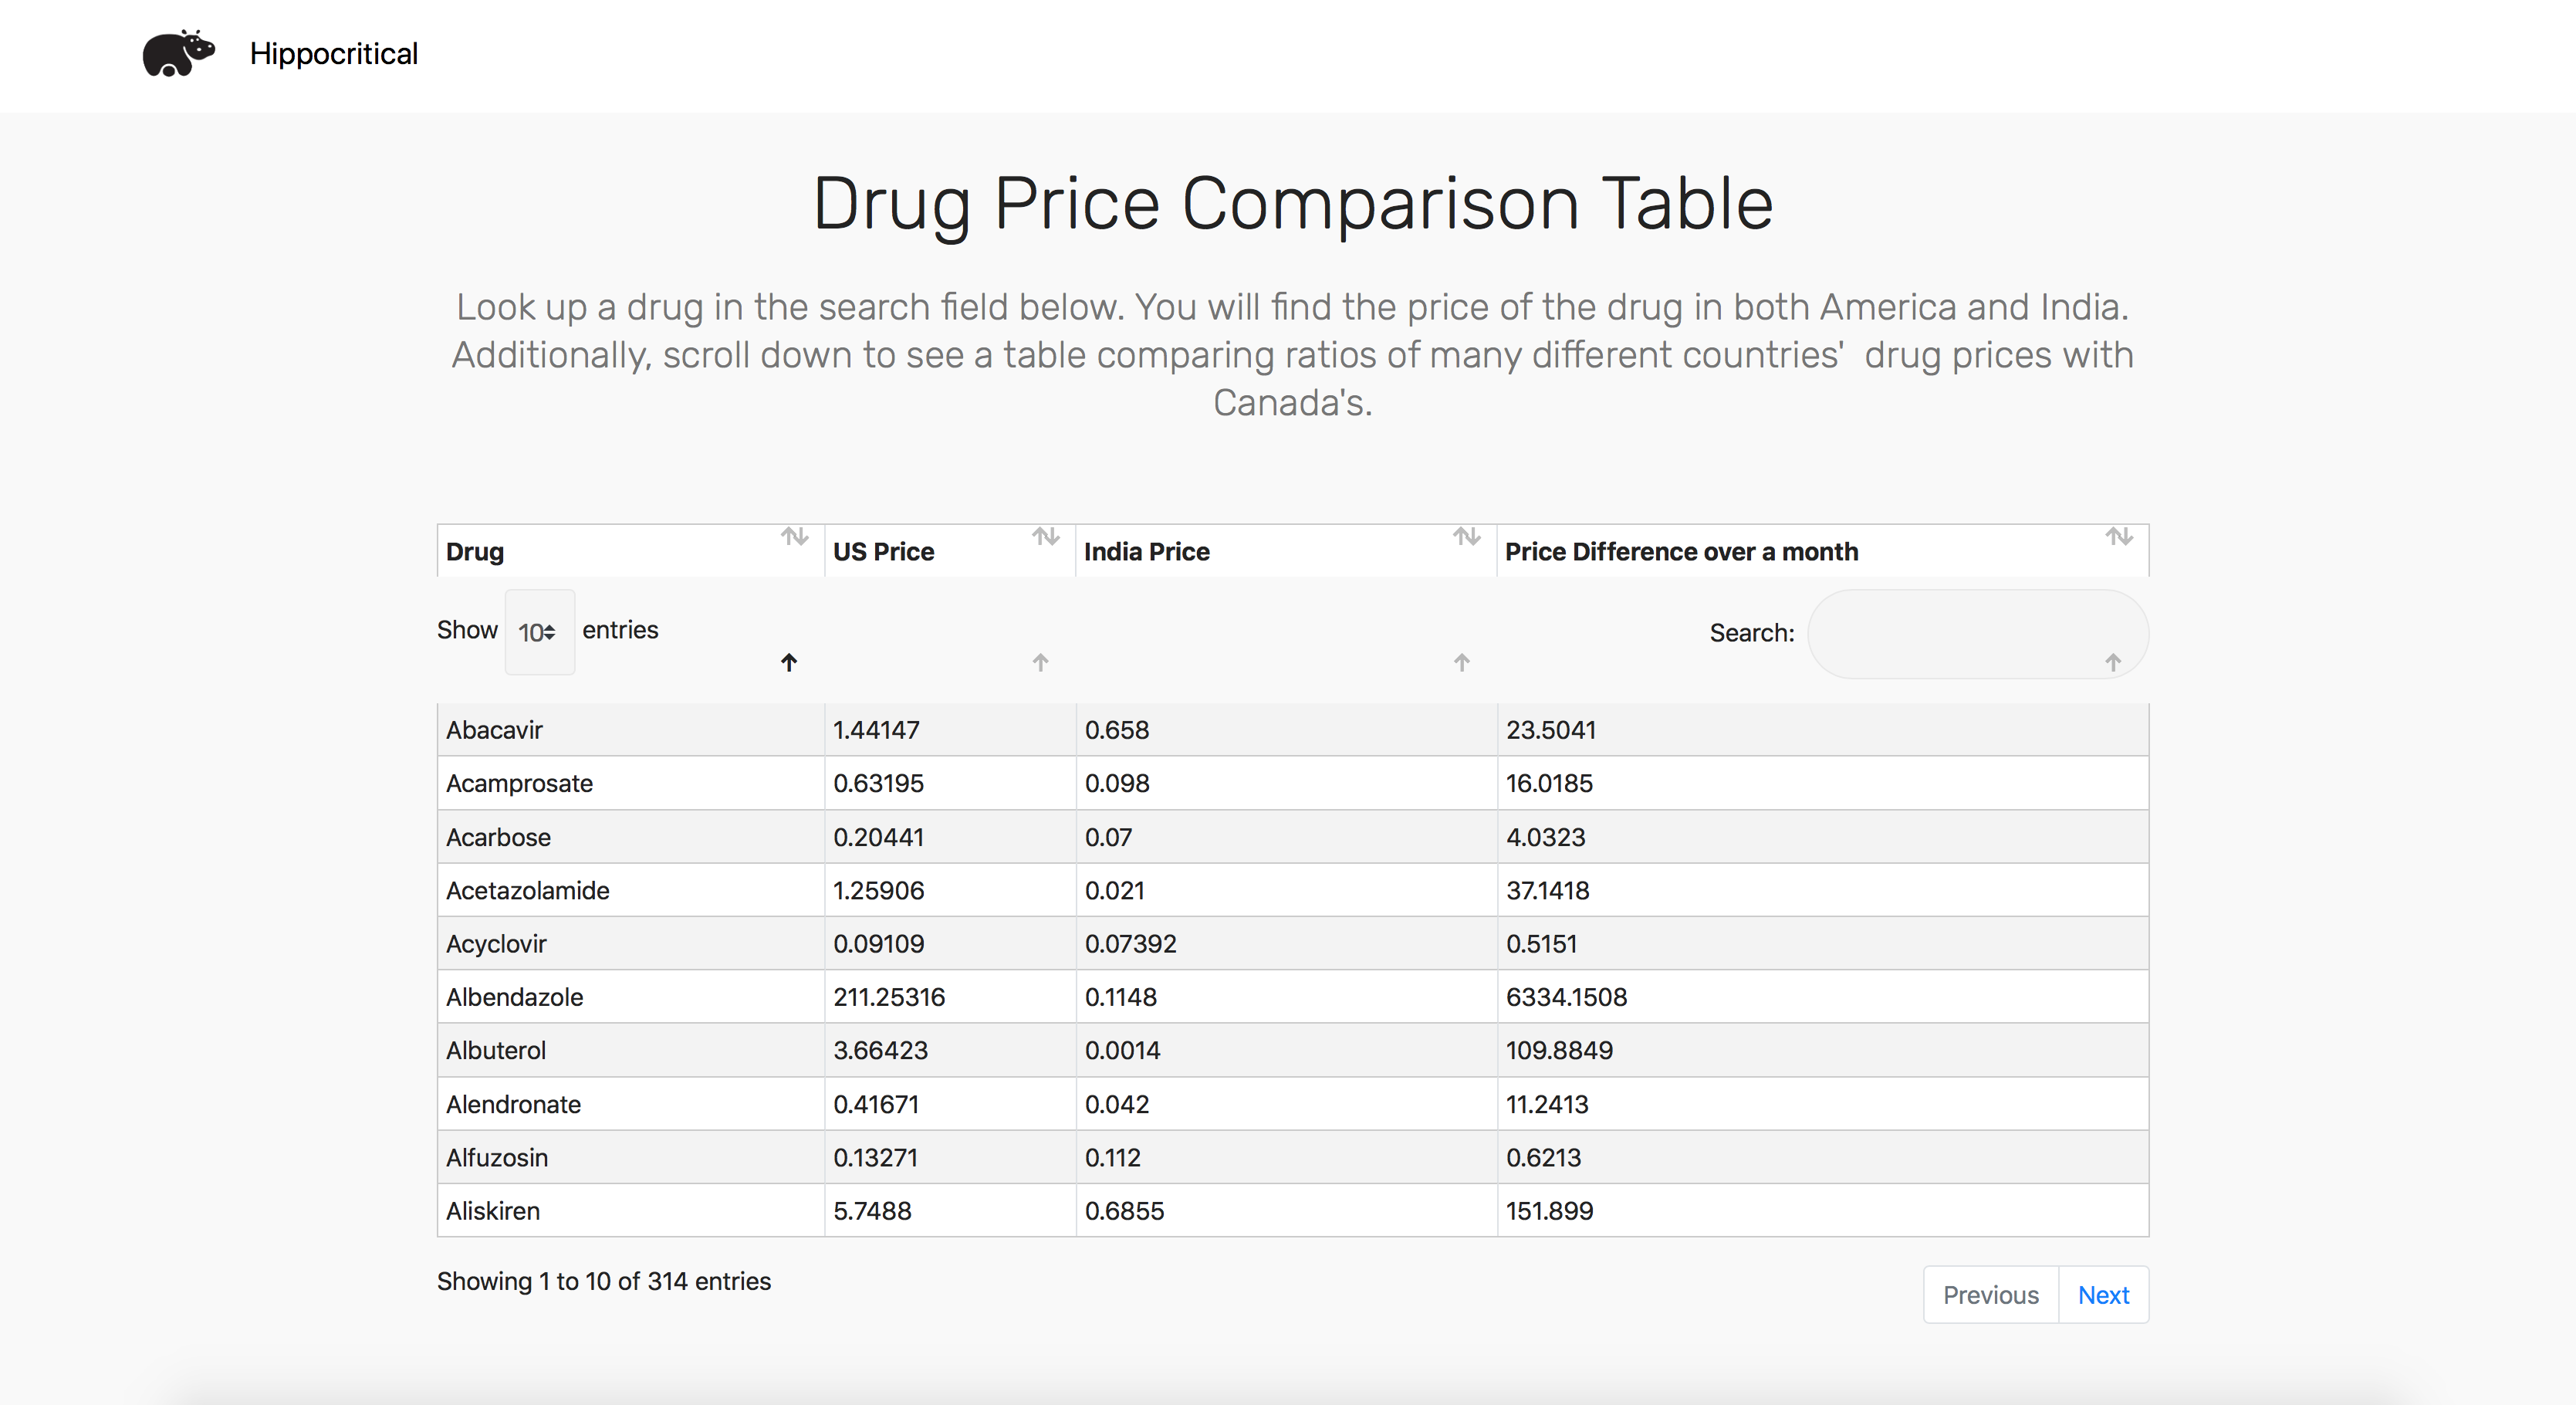Click sort arrows icon in US Price header

(1046, 537)
